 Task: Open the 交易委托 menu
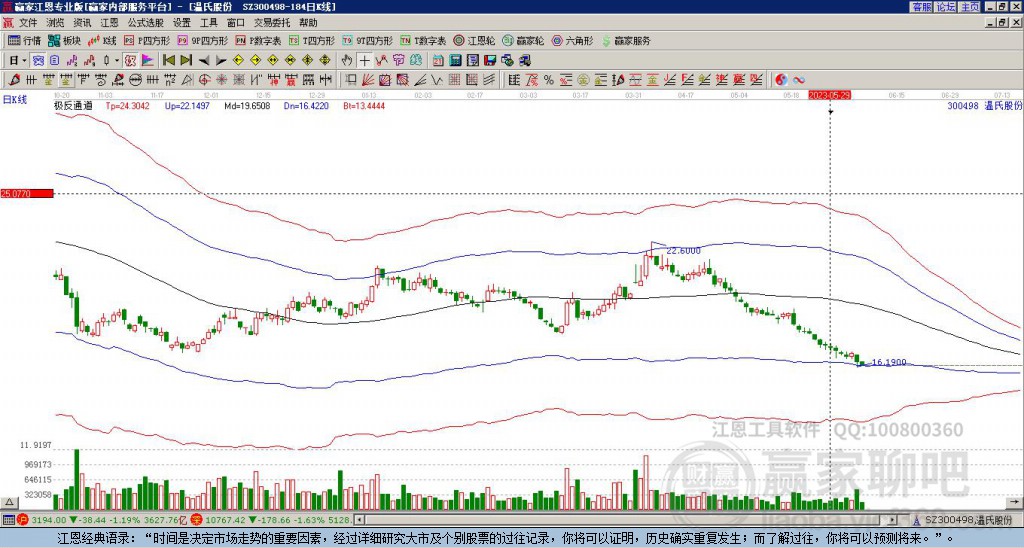click(272, 23)
